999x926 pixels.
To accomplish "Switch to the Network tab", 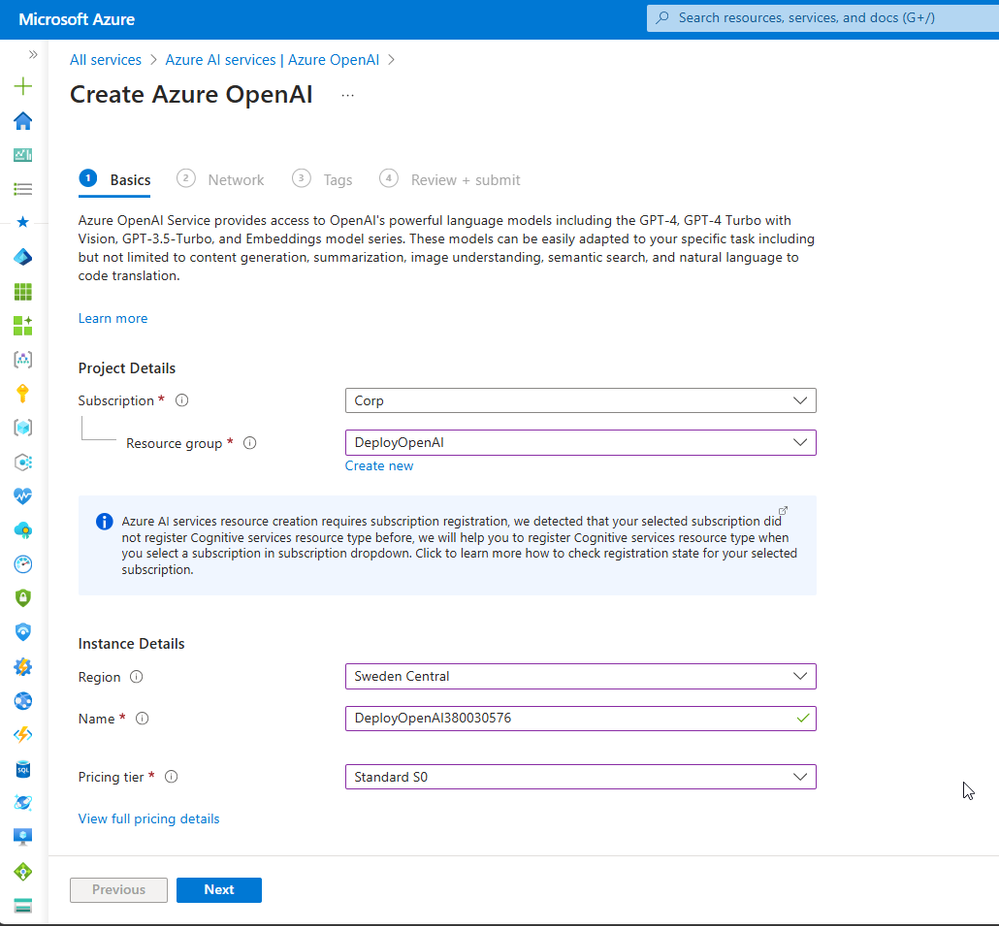I will click(220, 180).
